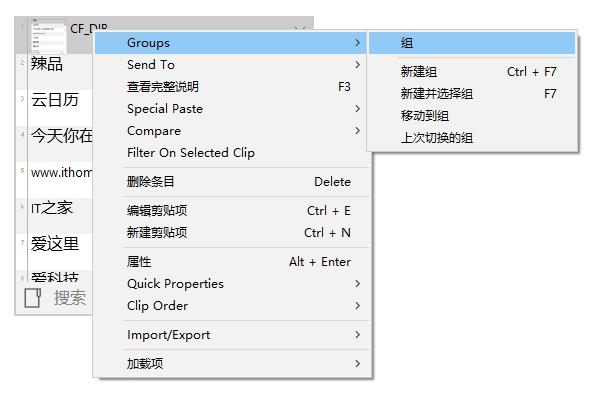596x396 pixels.
Task: Select 删除条目 to delete the clip
Action: [232, 182]
